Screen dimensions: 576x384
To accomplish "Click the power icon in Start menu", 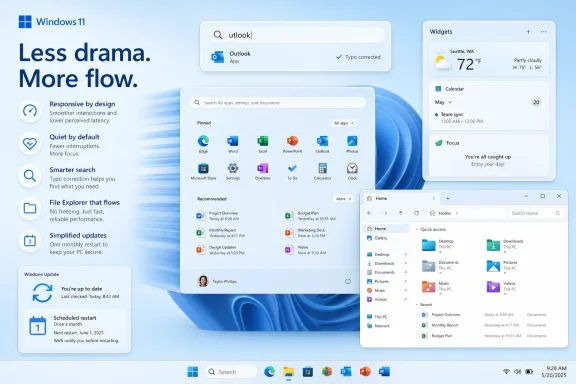I will 348,281.
